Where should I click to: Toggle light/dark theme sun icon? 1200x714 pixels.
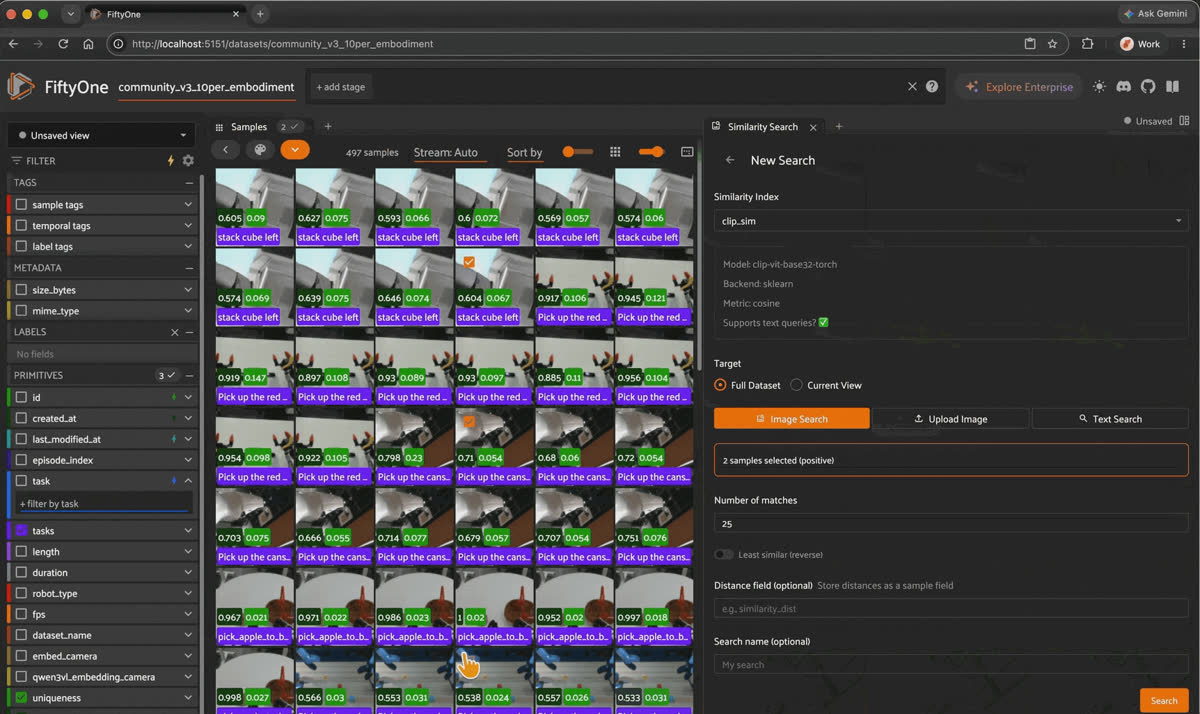[x=1100, y=87]
